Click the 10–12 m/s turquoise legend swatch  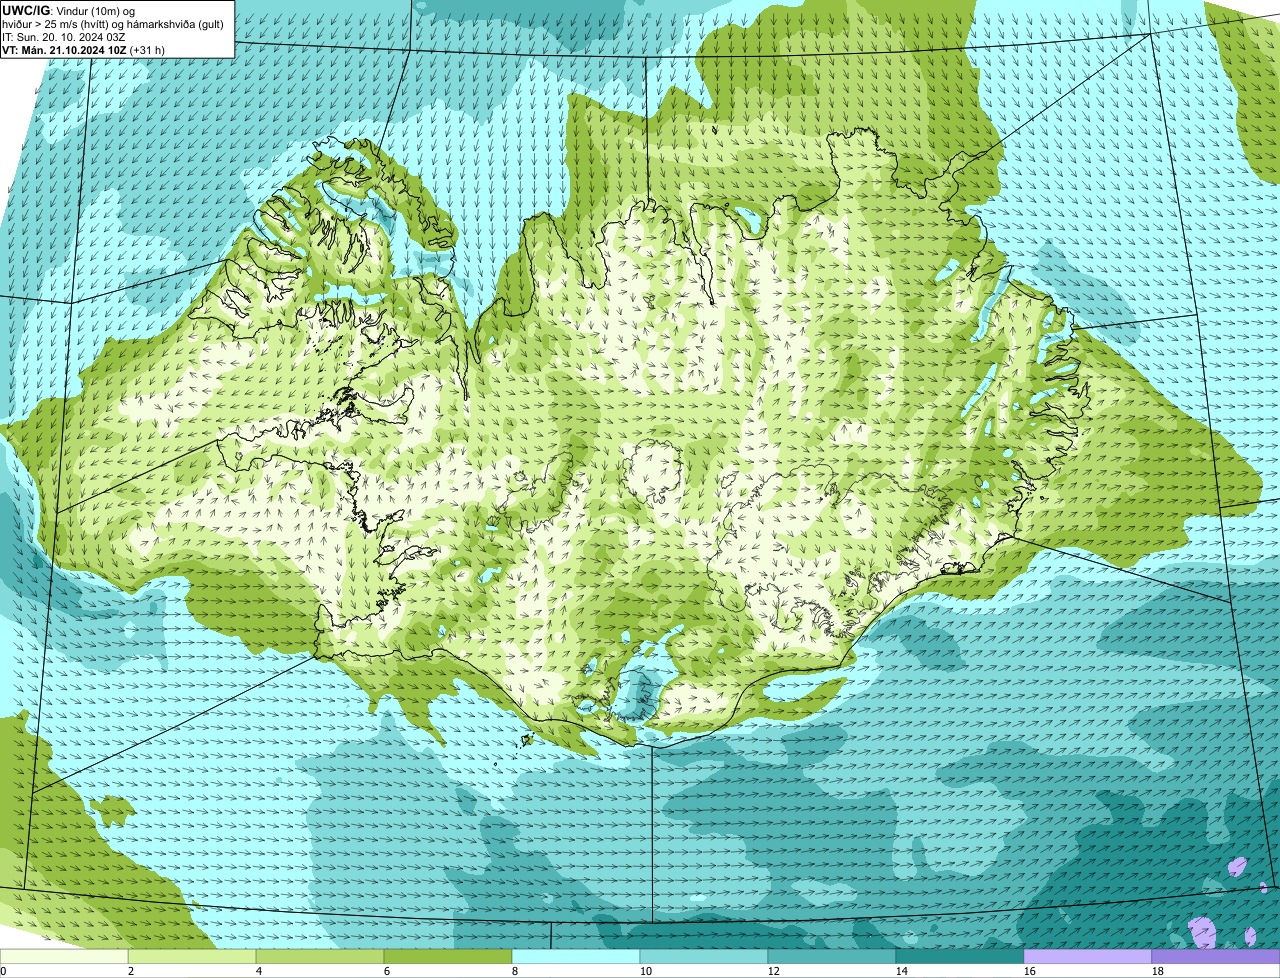(x=704, y=956)
